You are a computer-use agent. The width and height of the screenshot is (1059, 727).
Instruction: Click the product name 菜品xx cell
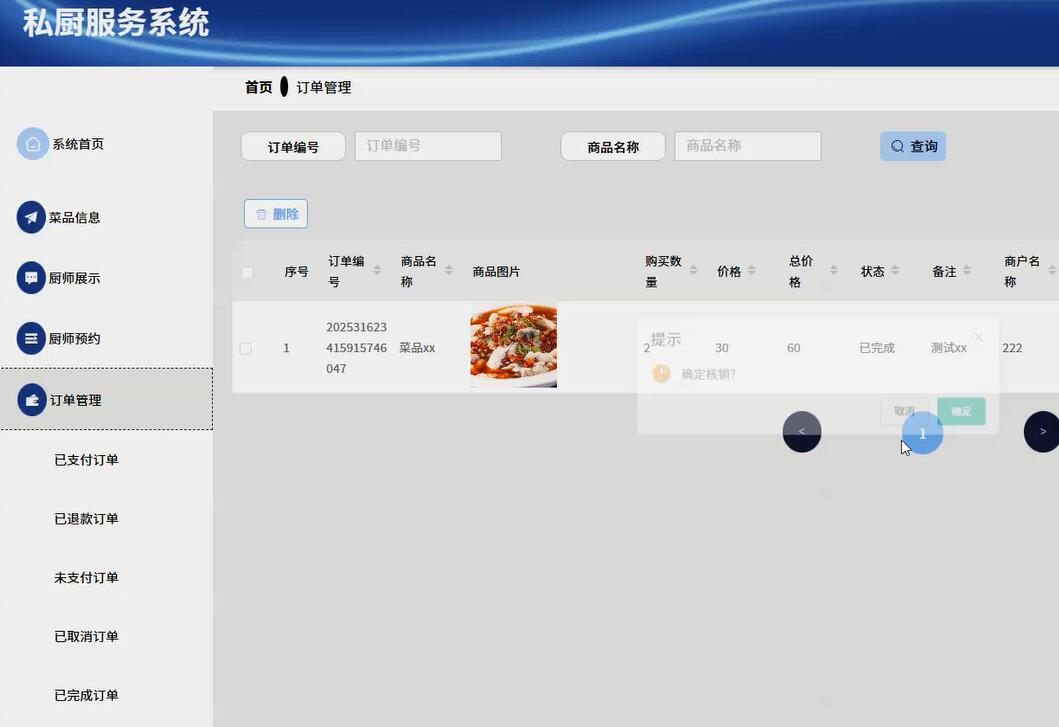pos(417,348)
